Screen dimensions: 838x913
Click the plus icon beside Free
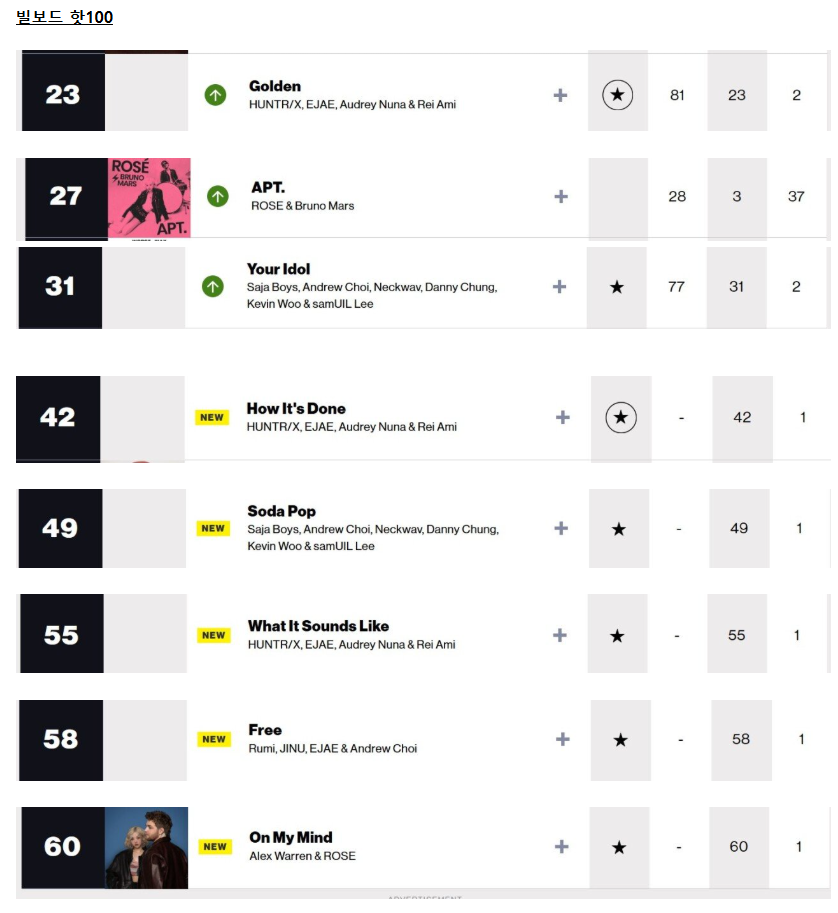[x=563, y=739]
